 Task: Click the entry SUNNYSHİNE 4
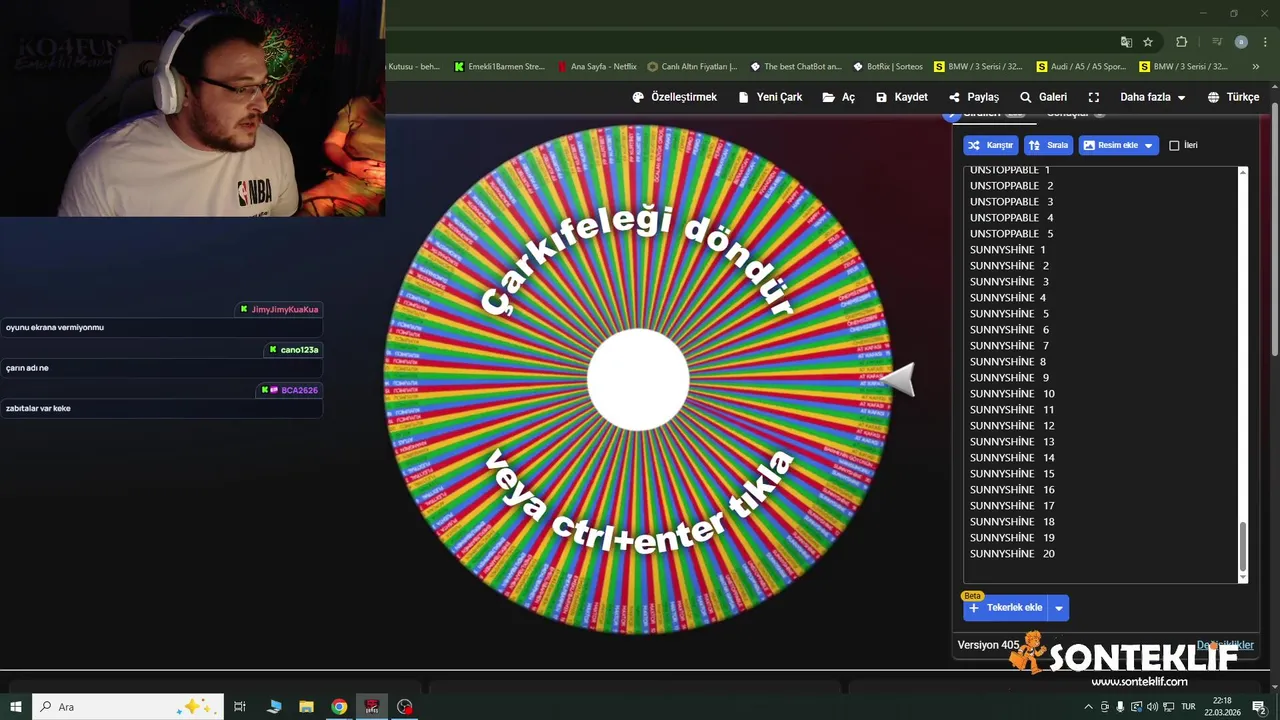coord(1008,298)
